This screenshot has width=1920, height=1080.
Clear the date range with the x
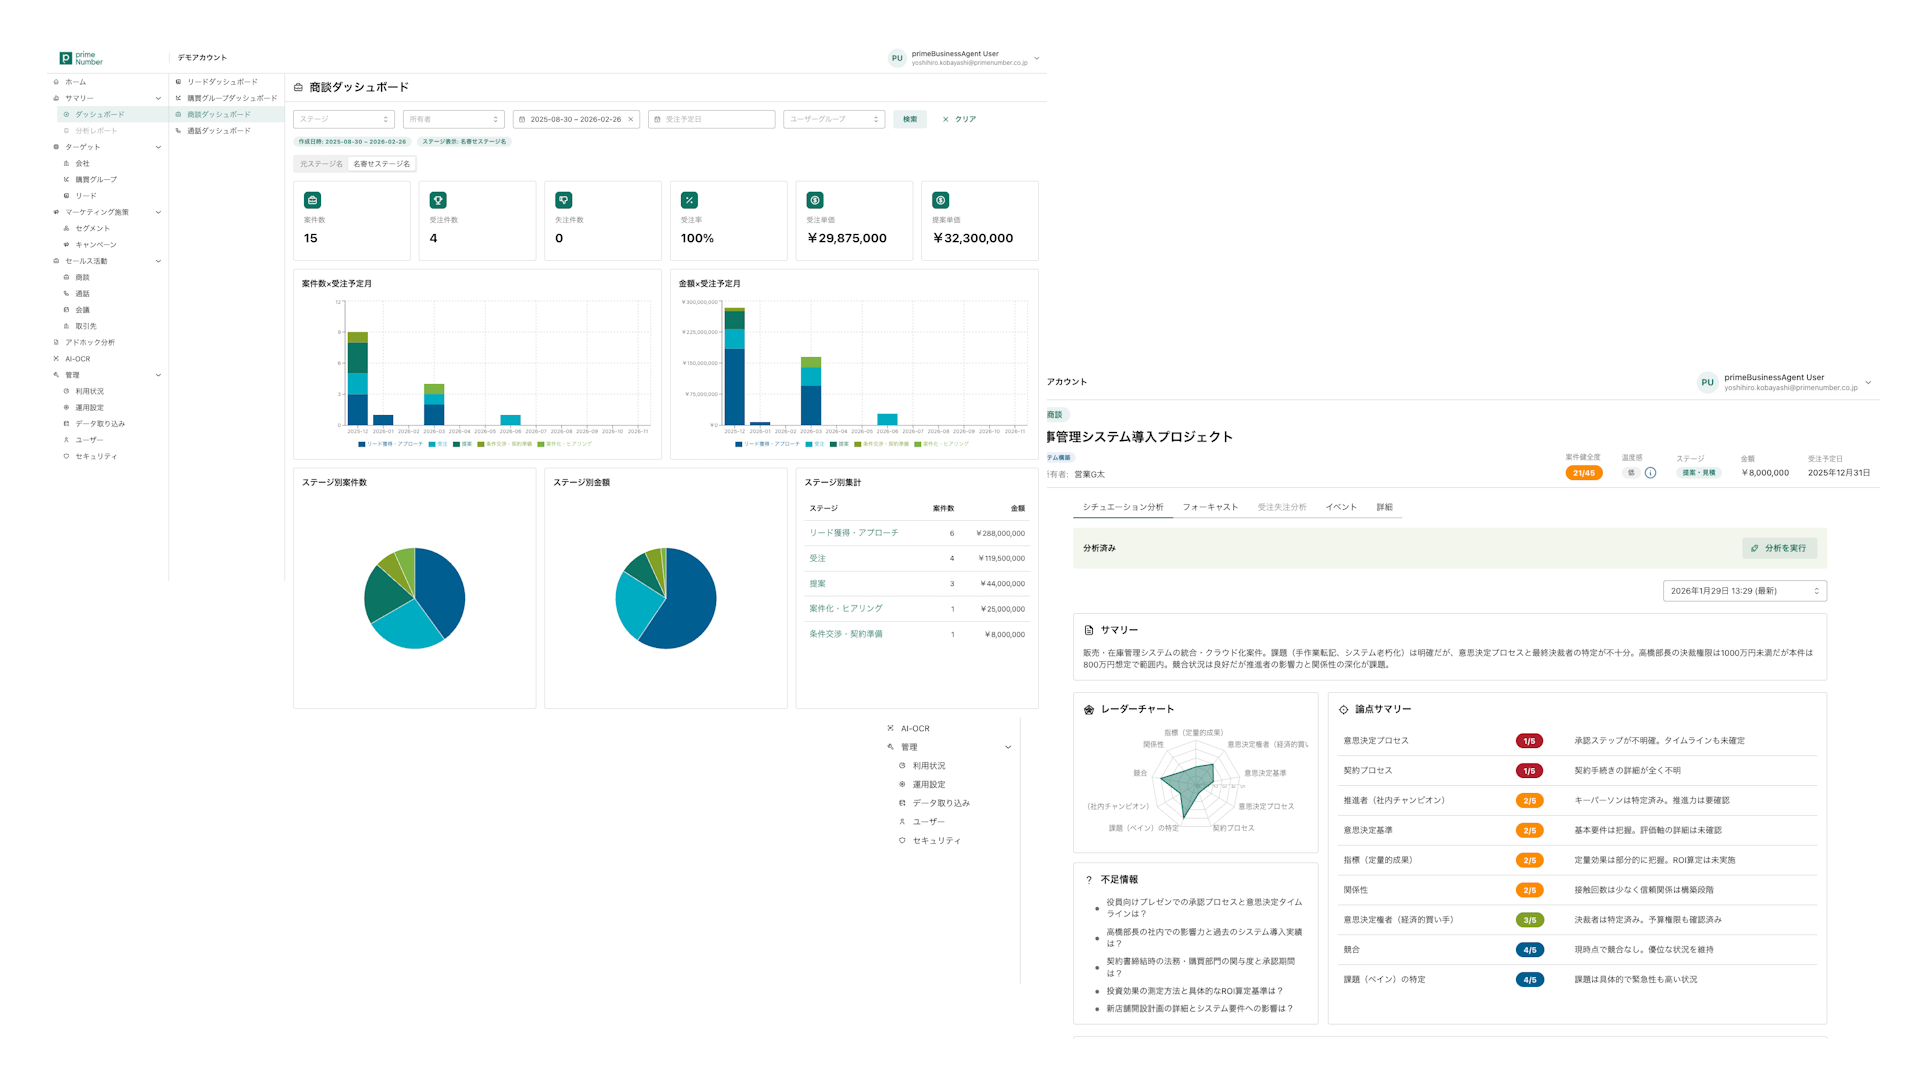[631, 119]
